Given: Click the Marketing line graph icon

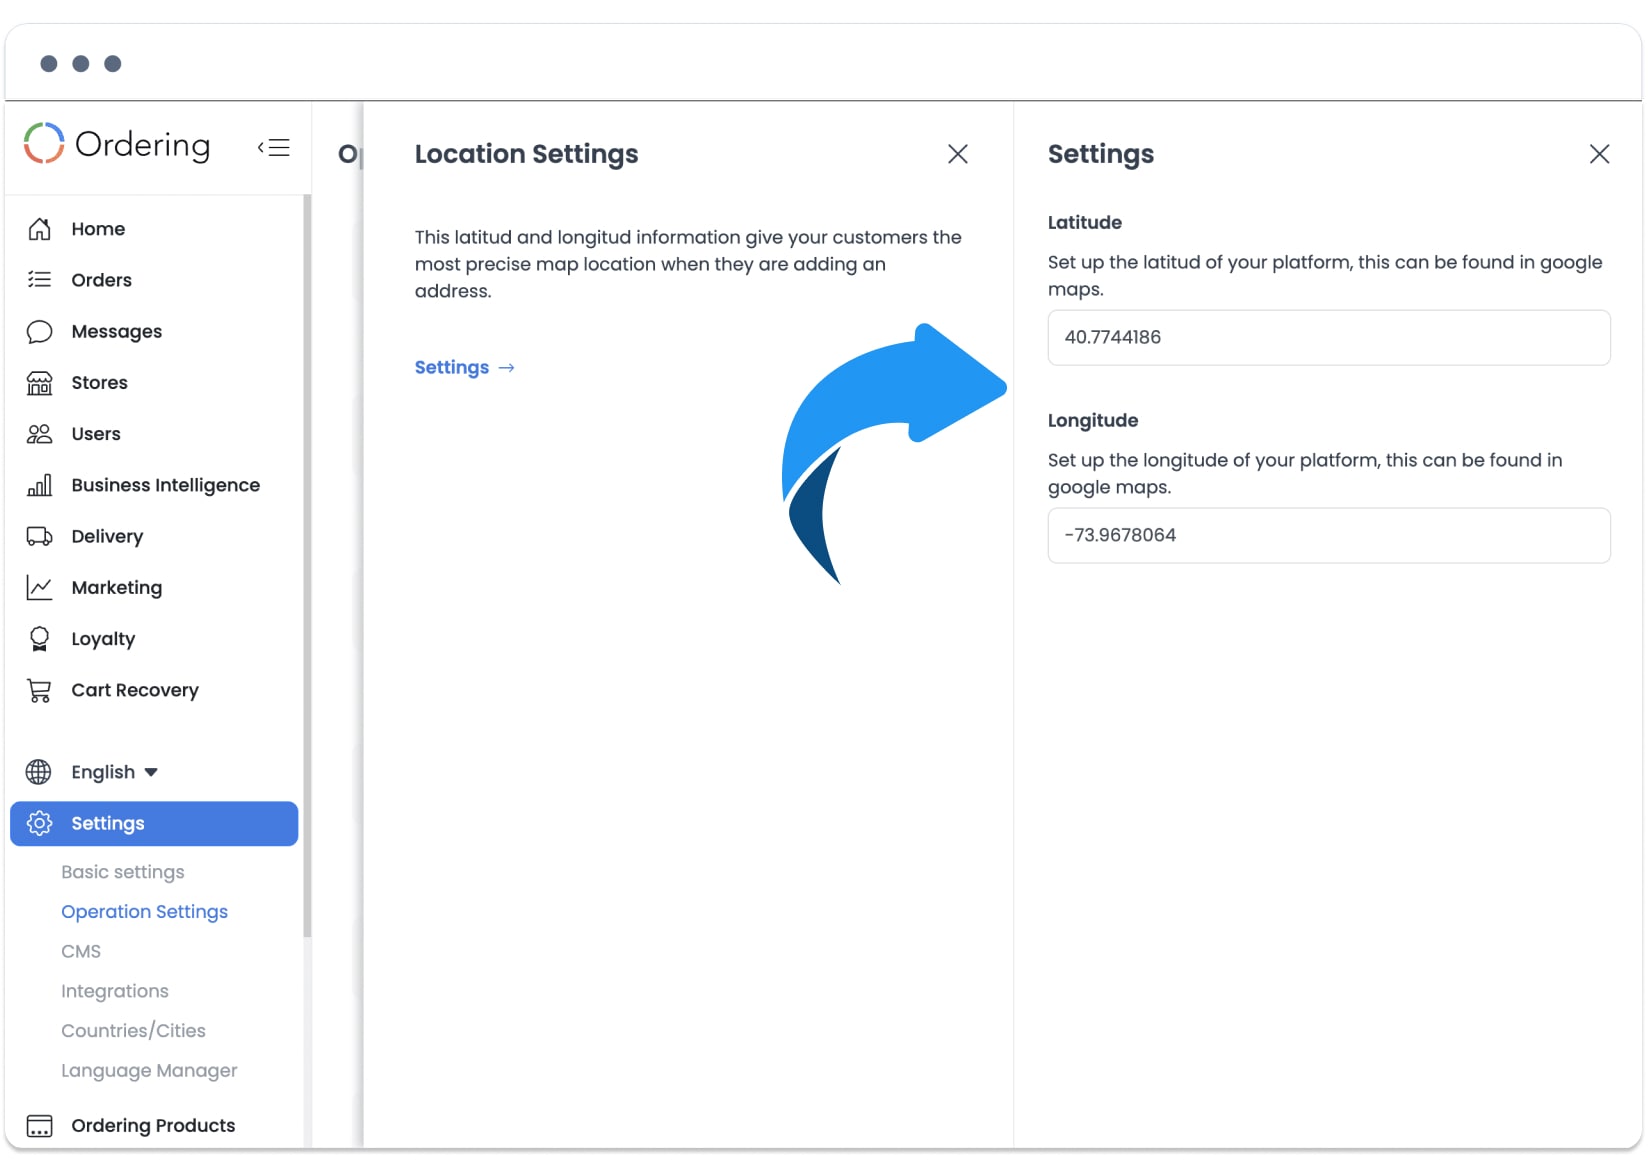Looking at the screenshot, I should (39, 588).
